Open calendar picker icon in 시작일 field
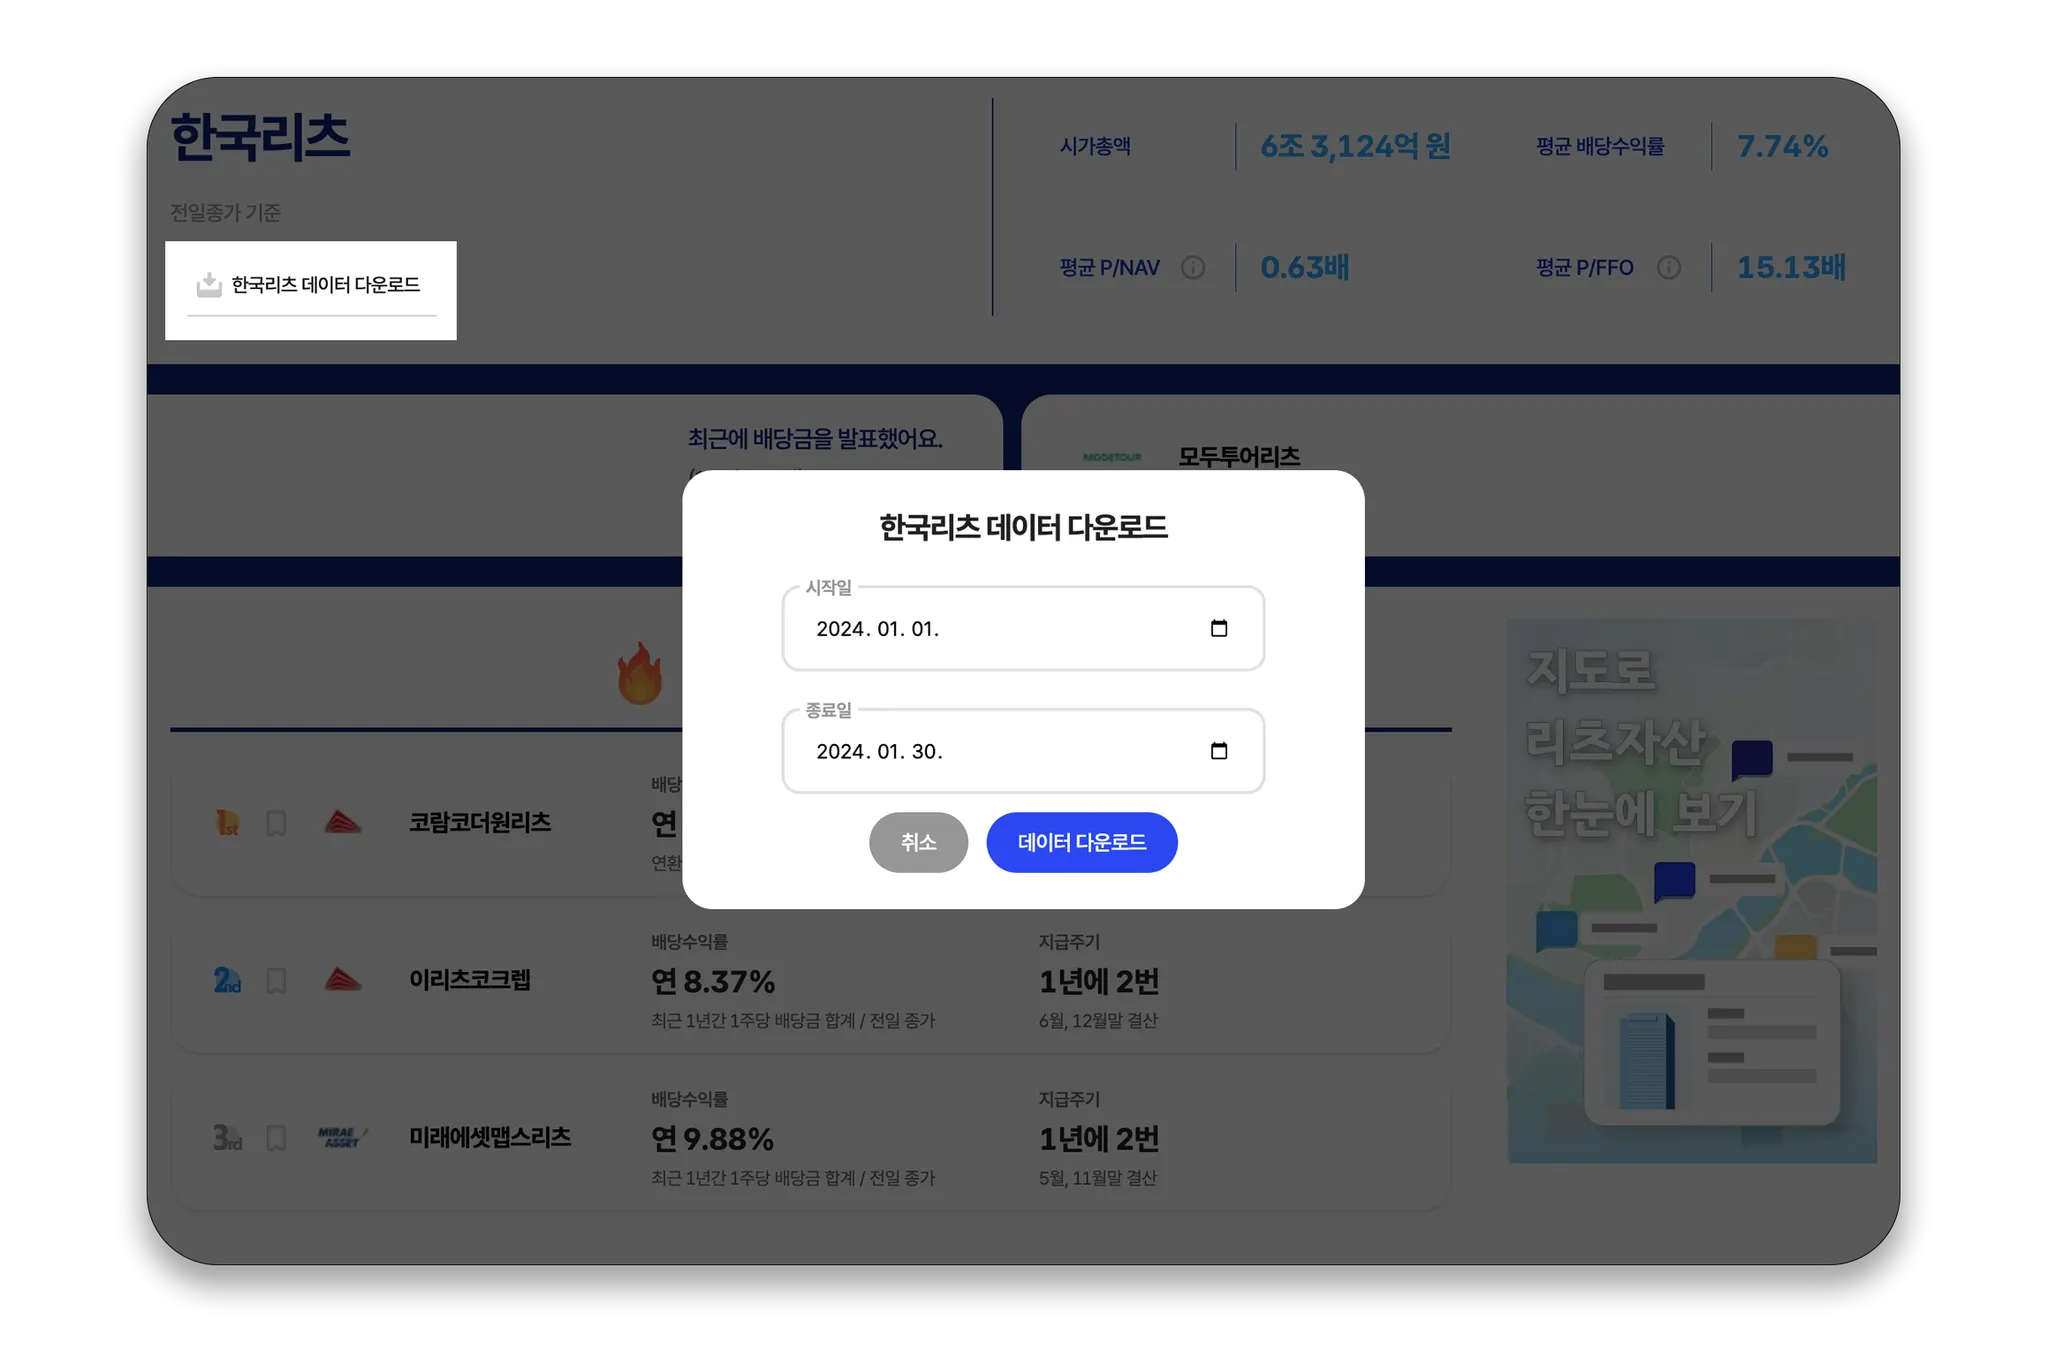The width and height of the screenshot is (2048, 1366). tap(1218, 628)
